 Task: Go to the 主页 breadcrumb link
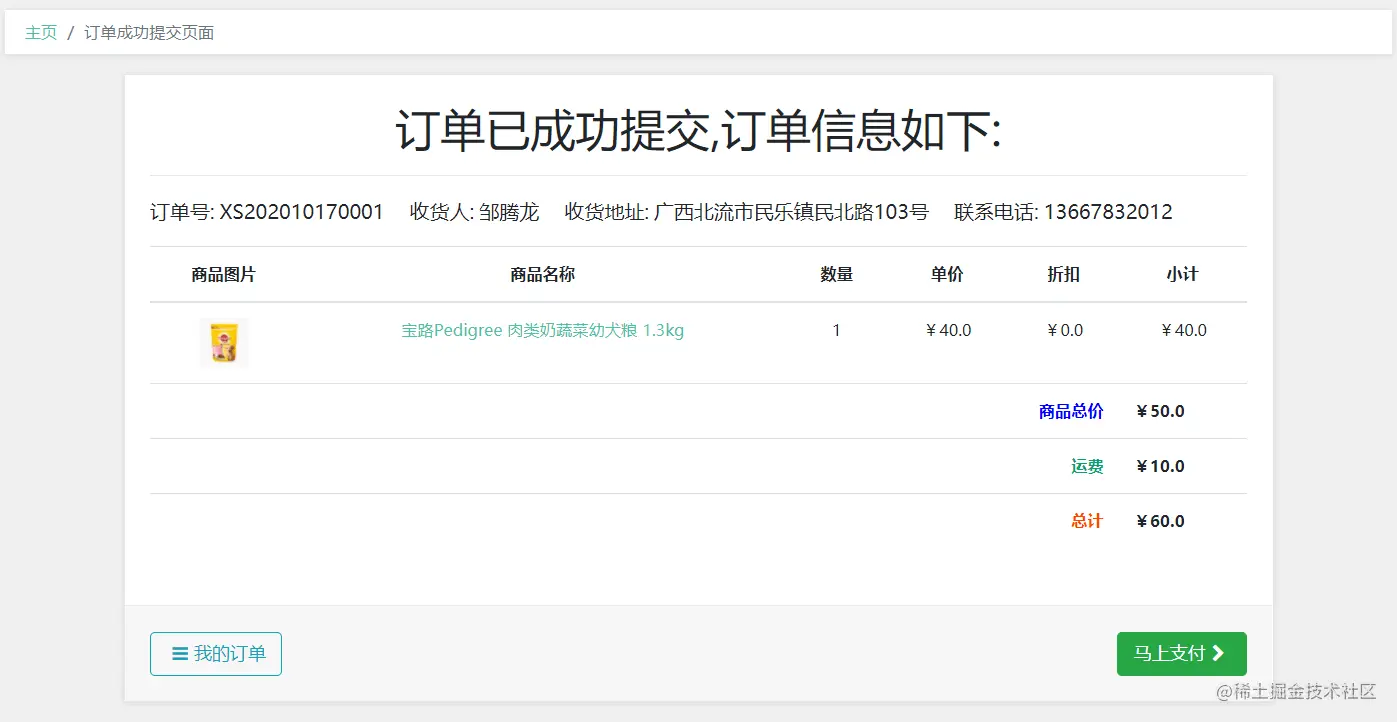41,33
